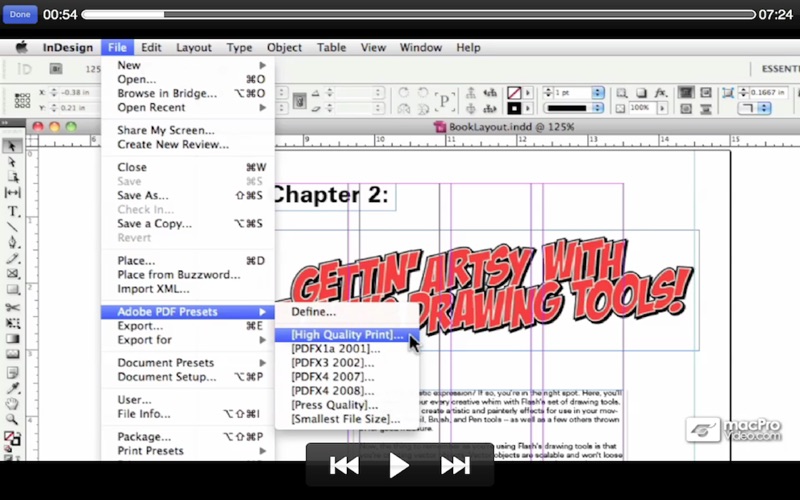Select the Rectangle Frame tool
The width and height of the screenshot is (800, 500).
click(x=12, y=274)
